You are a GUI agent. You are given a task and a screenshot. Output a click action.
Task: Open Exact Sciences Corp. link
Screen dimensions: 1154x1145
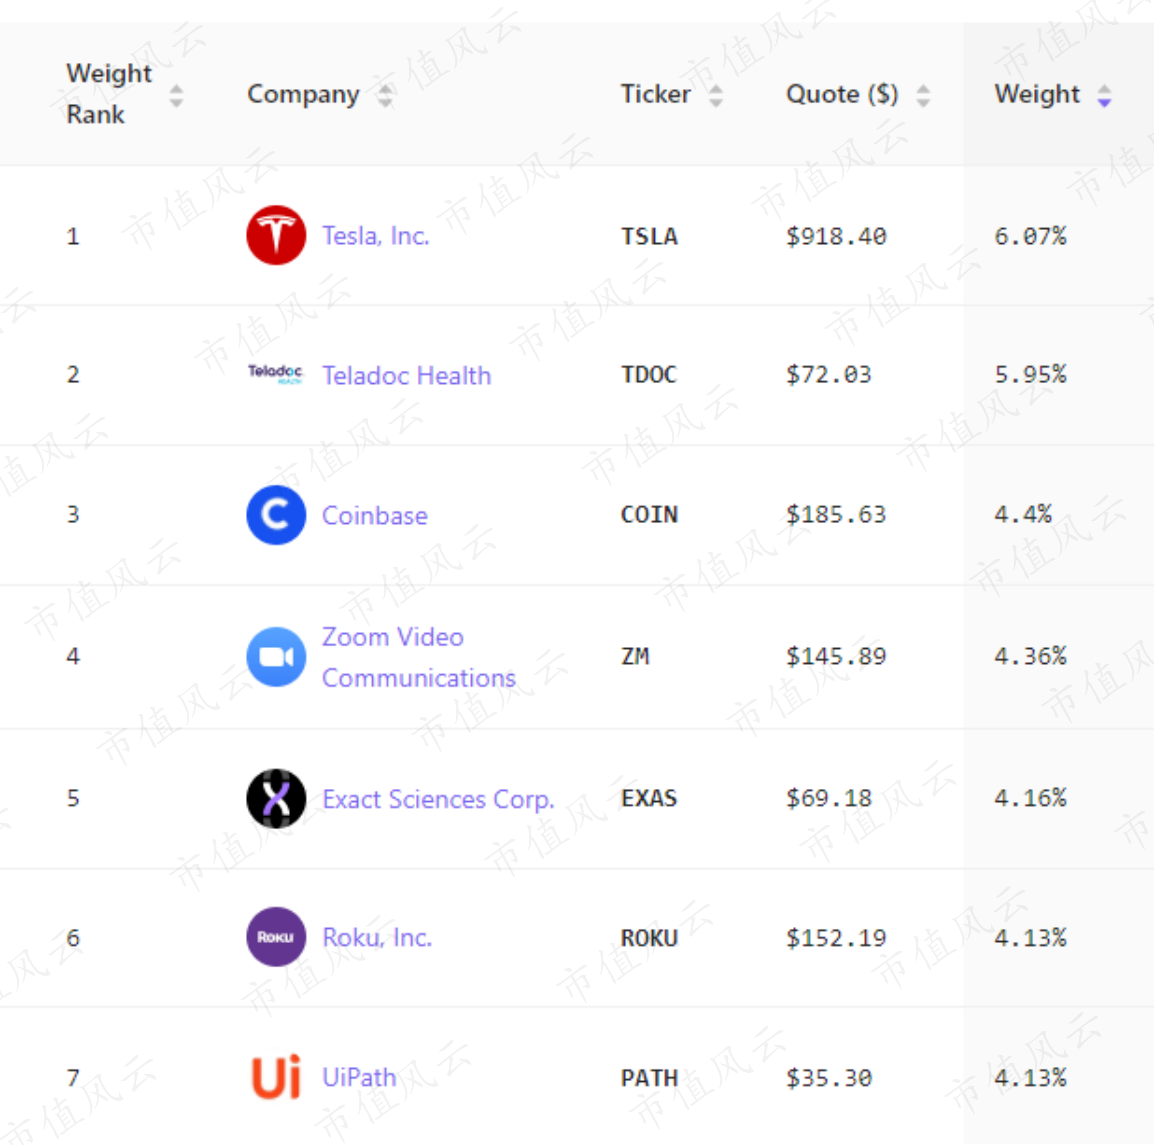click(438, 799)
